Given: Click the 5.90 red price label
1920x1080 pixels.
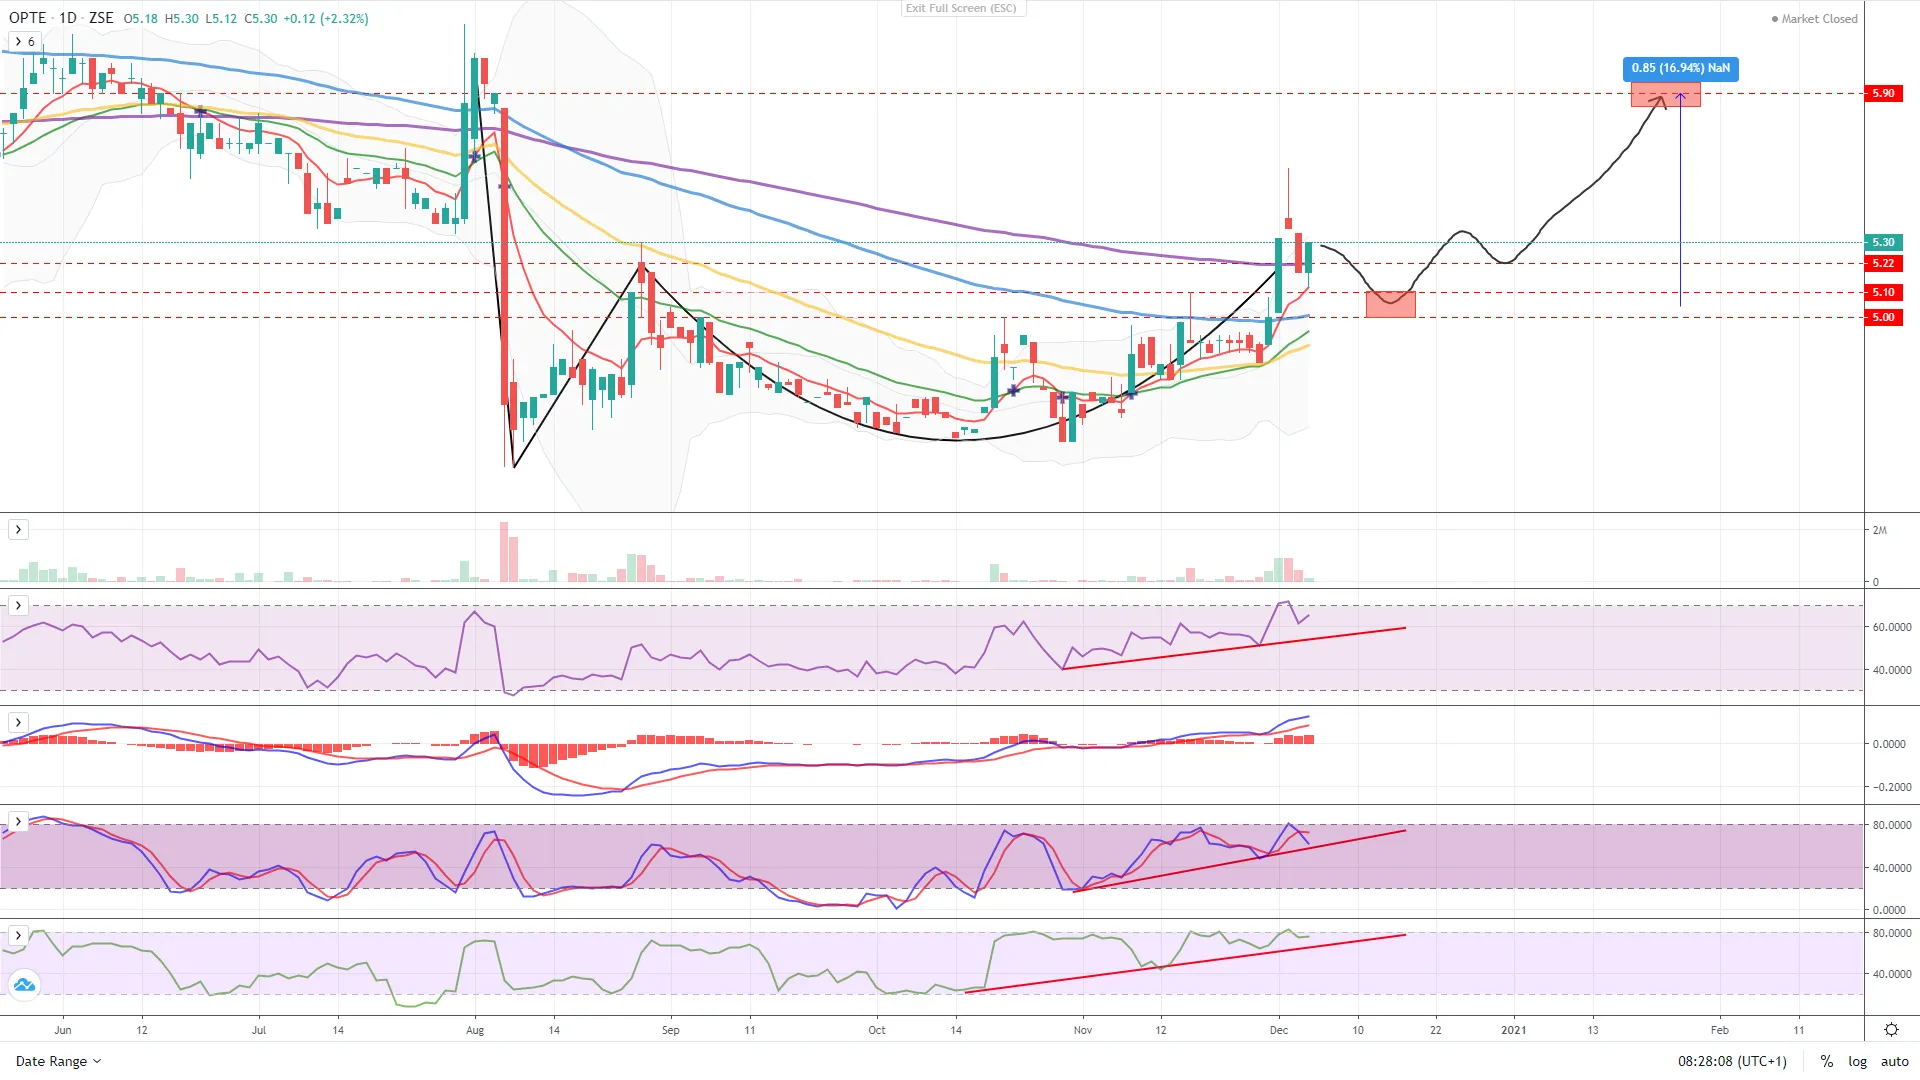Looking at the screenshot, I should tap(1883, 93).
